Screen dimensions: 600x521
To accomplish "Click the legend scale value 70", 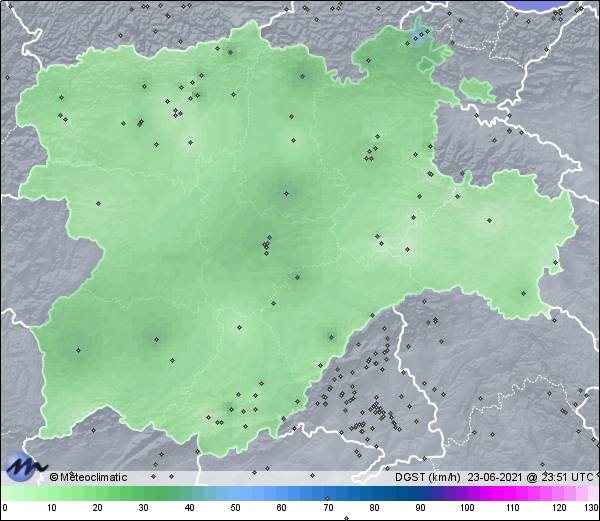I will tap(328, 508).
